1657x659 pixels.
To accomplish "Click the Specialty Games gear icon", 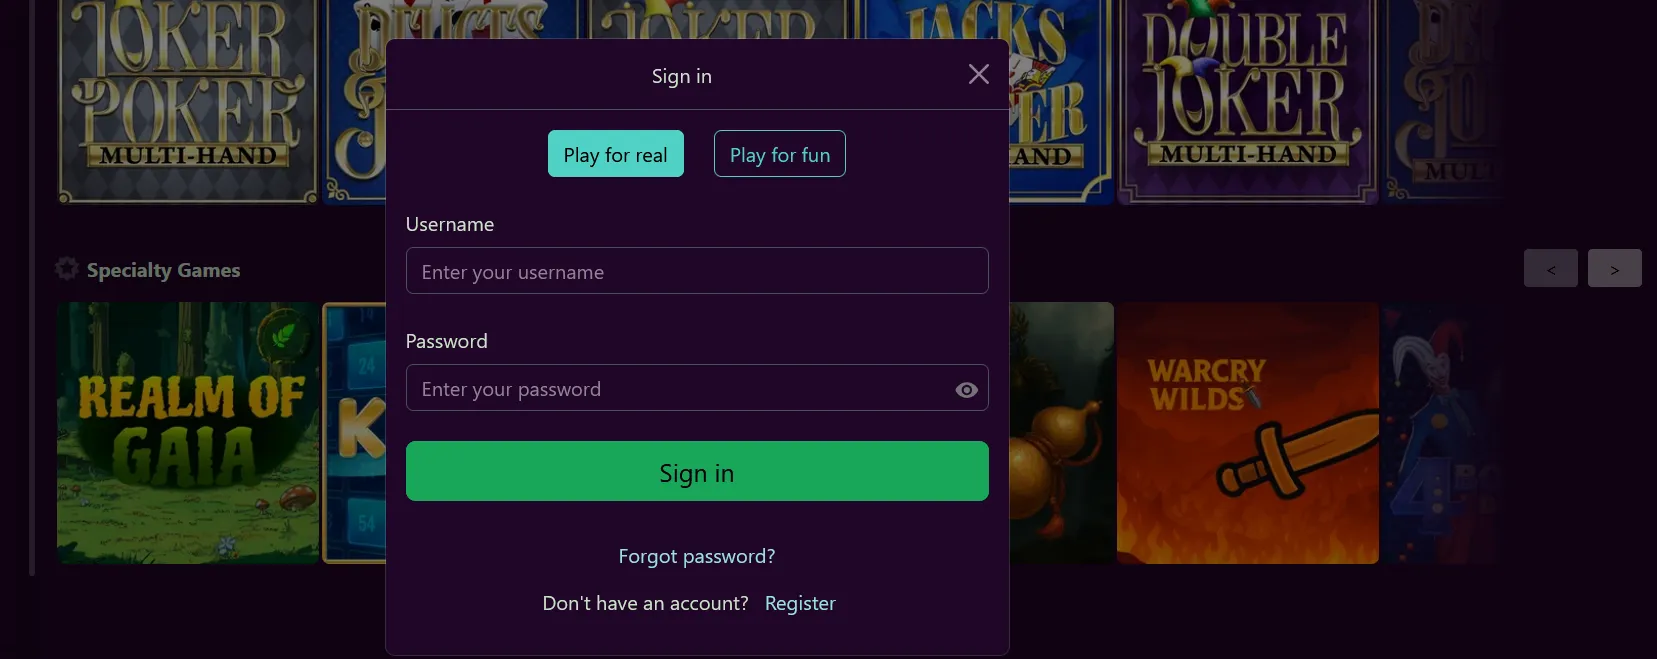I will [x=66, y=268].
